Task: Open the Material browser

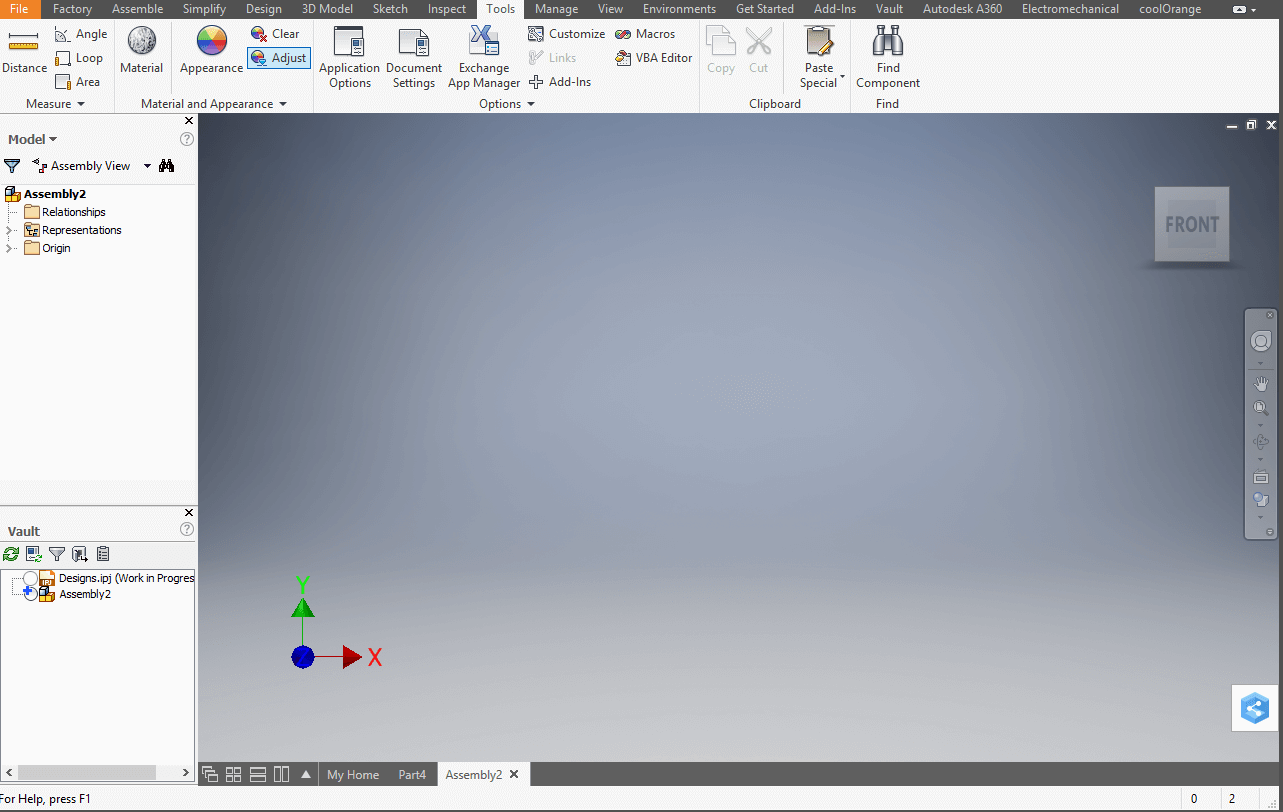Action: click(x=141, y=50)
